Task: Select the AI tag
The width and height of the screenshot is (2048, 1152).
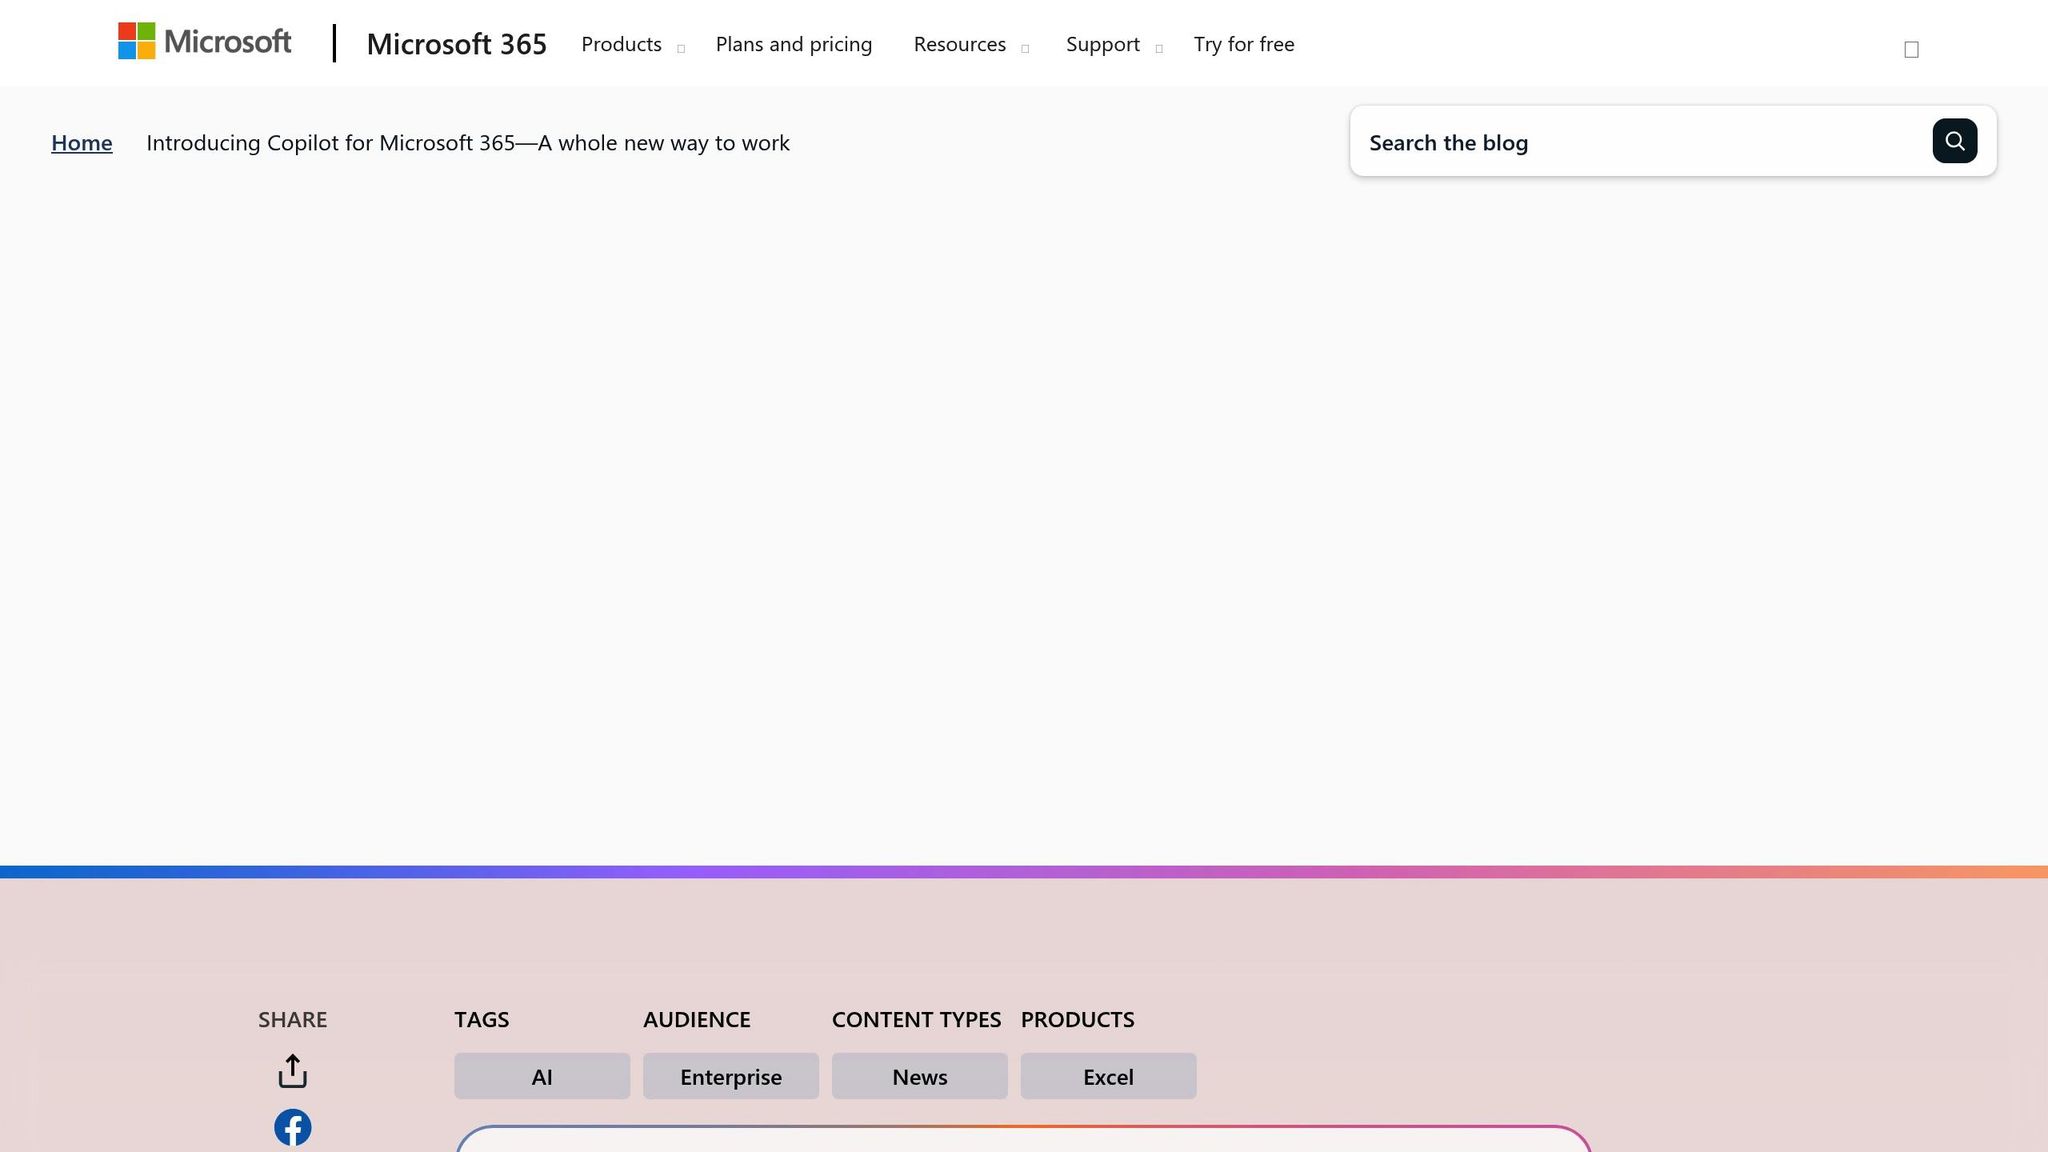Action: (542, 1076)
